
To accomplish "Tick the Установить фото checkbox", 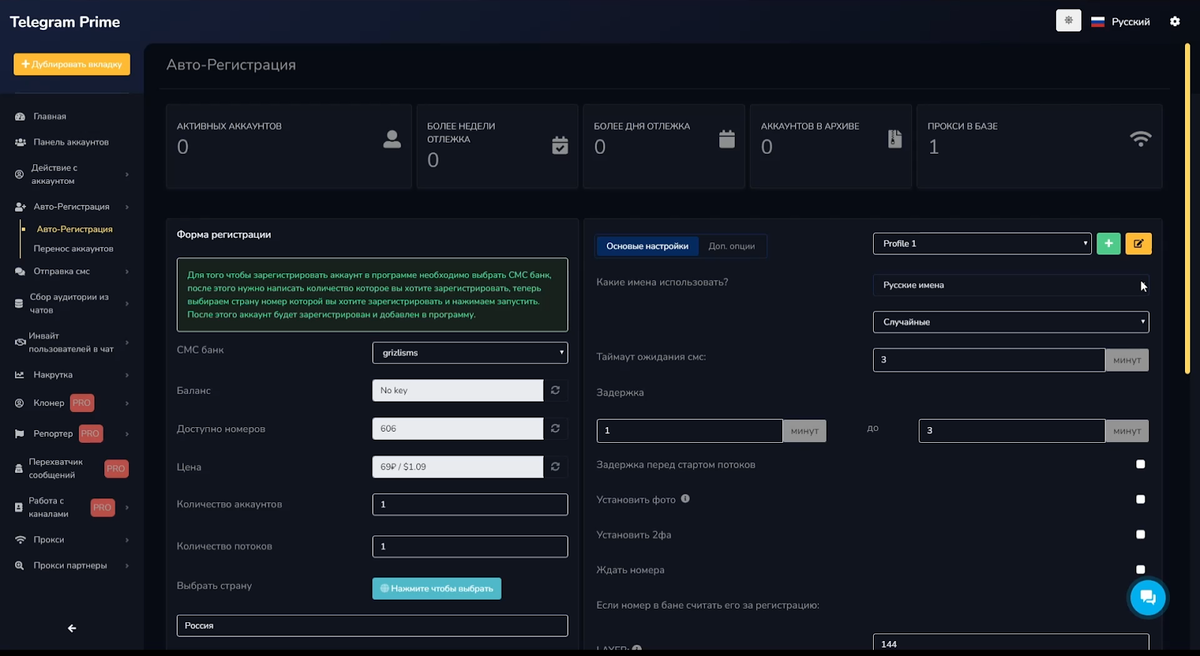I will point(1141,499).
